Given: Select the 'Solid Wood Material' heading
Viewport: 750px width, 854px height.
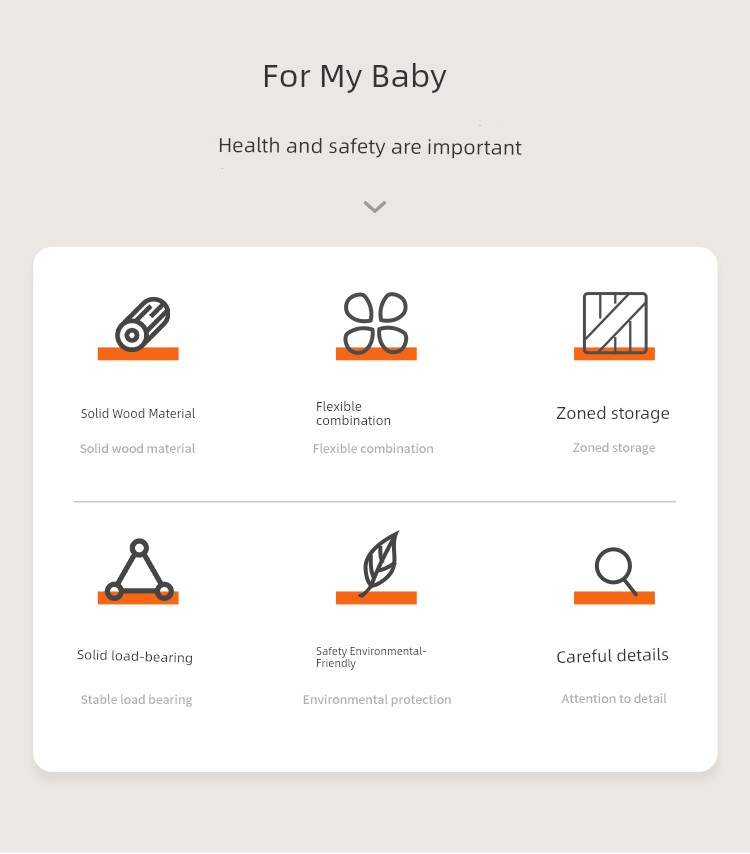Looking at the screenshot, I should pyautogui.click(x=138, y=413).
